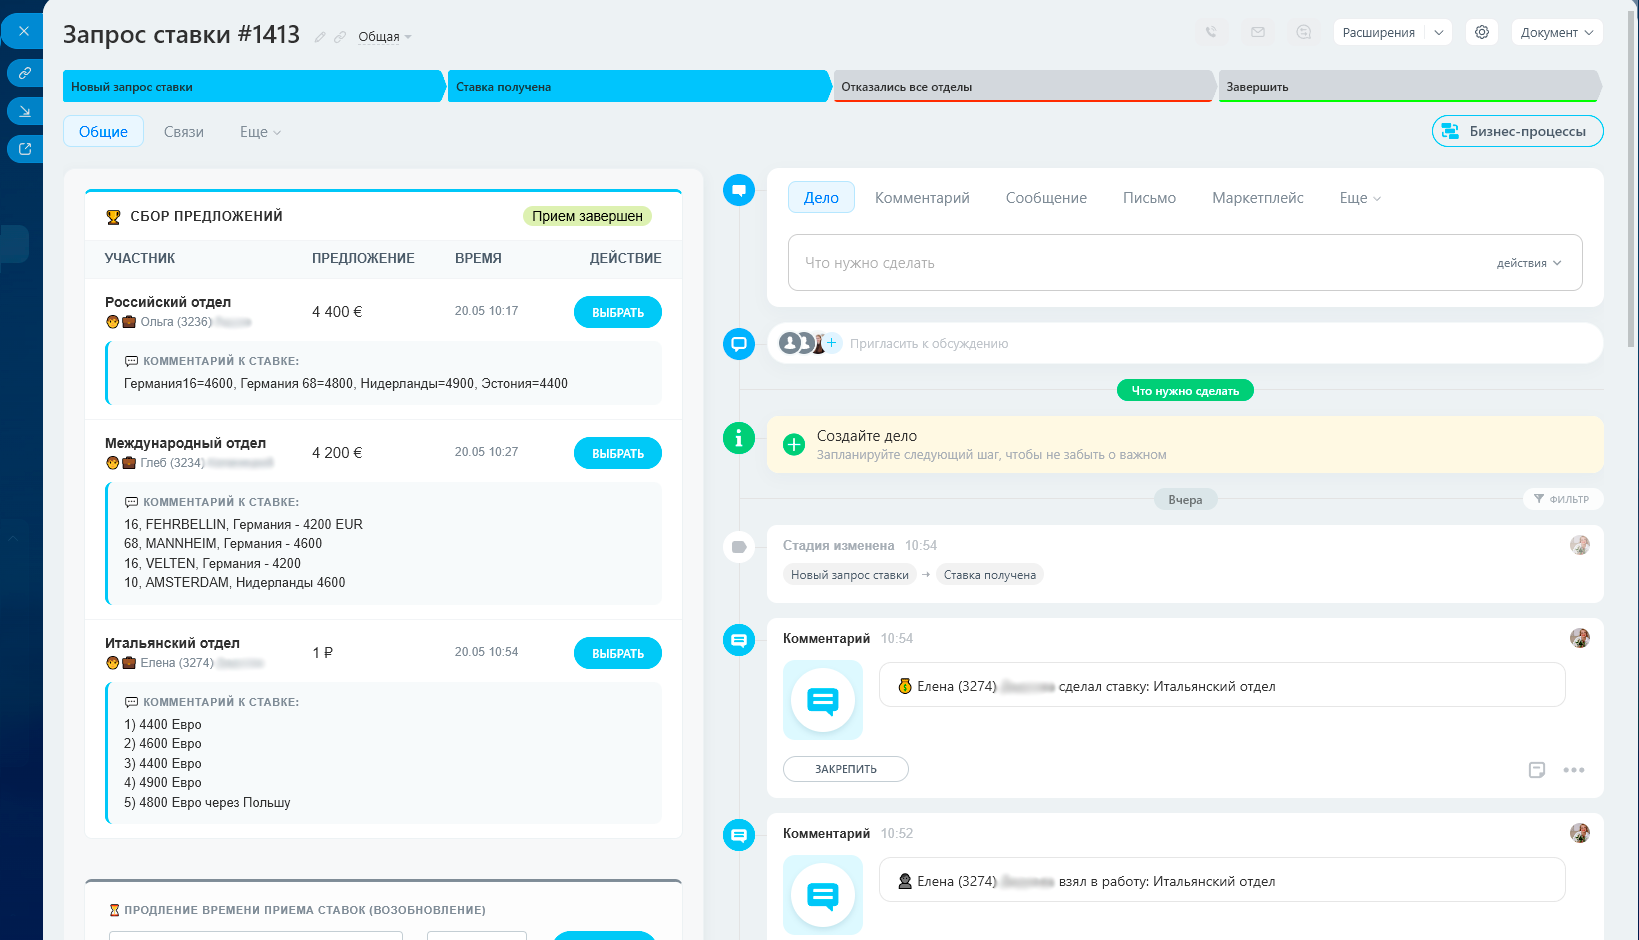Select the Комментарий timeline tab
Viewport: 1639px width, 940px height.
coord(922,198)
